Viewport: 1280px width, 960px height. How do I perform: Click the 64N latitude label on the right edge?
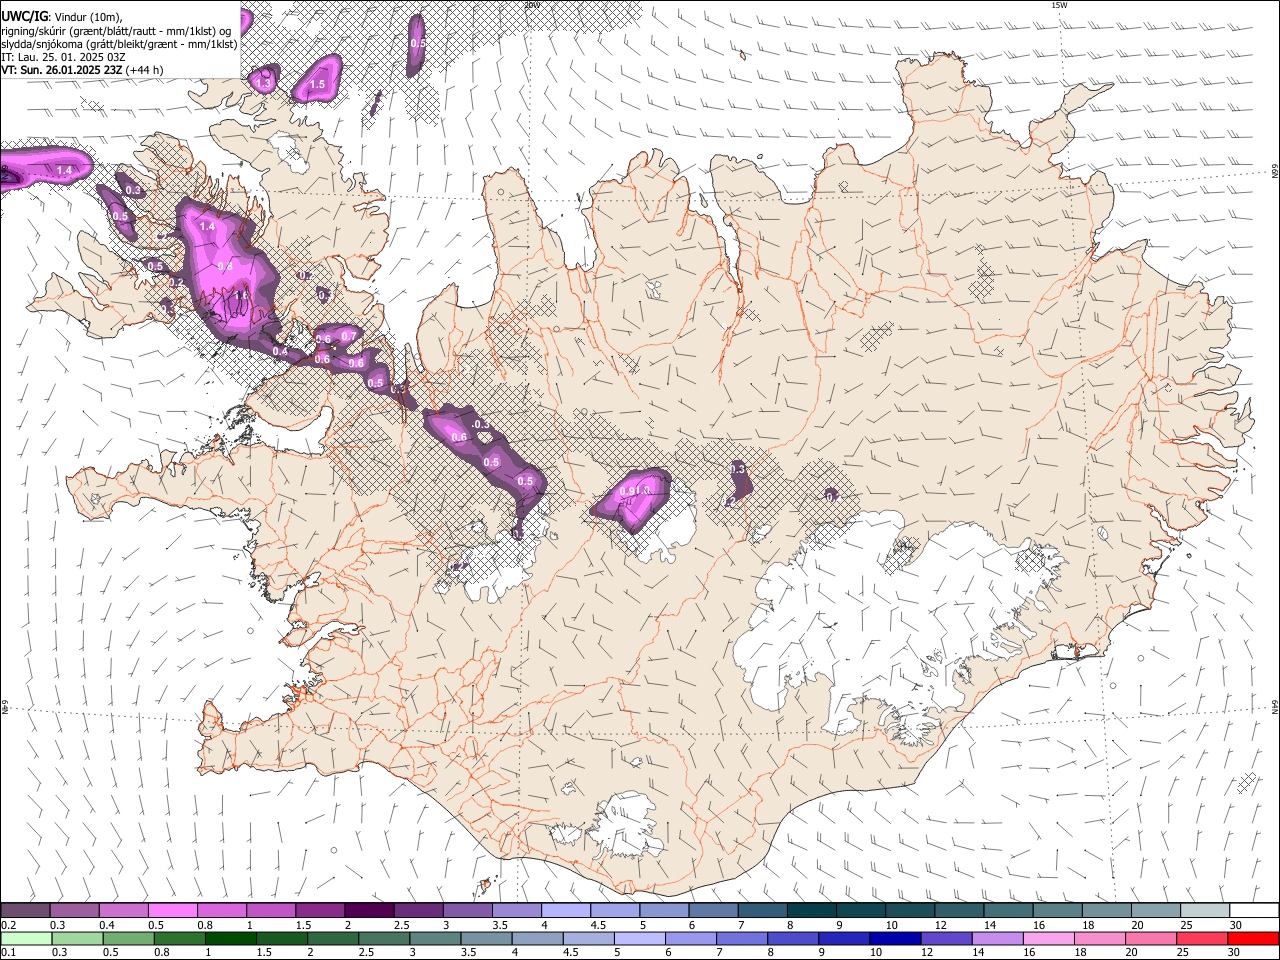click(x=1275, y=706)
